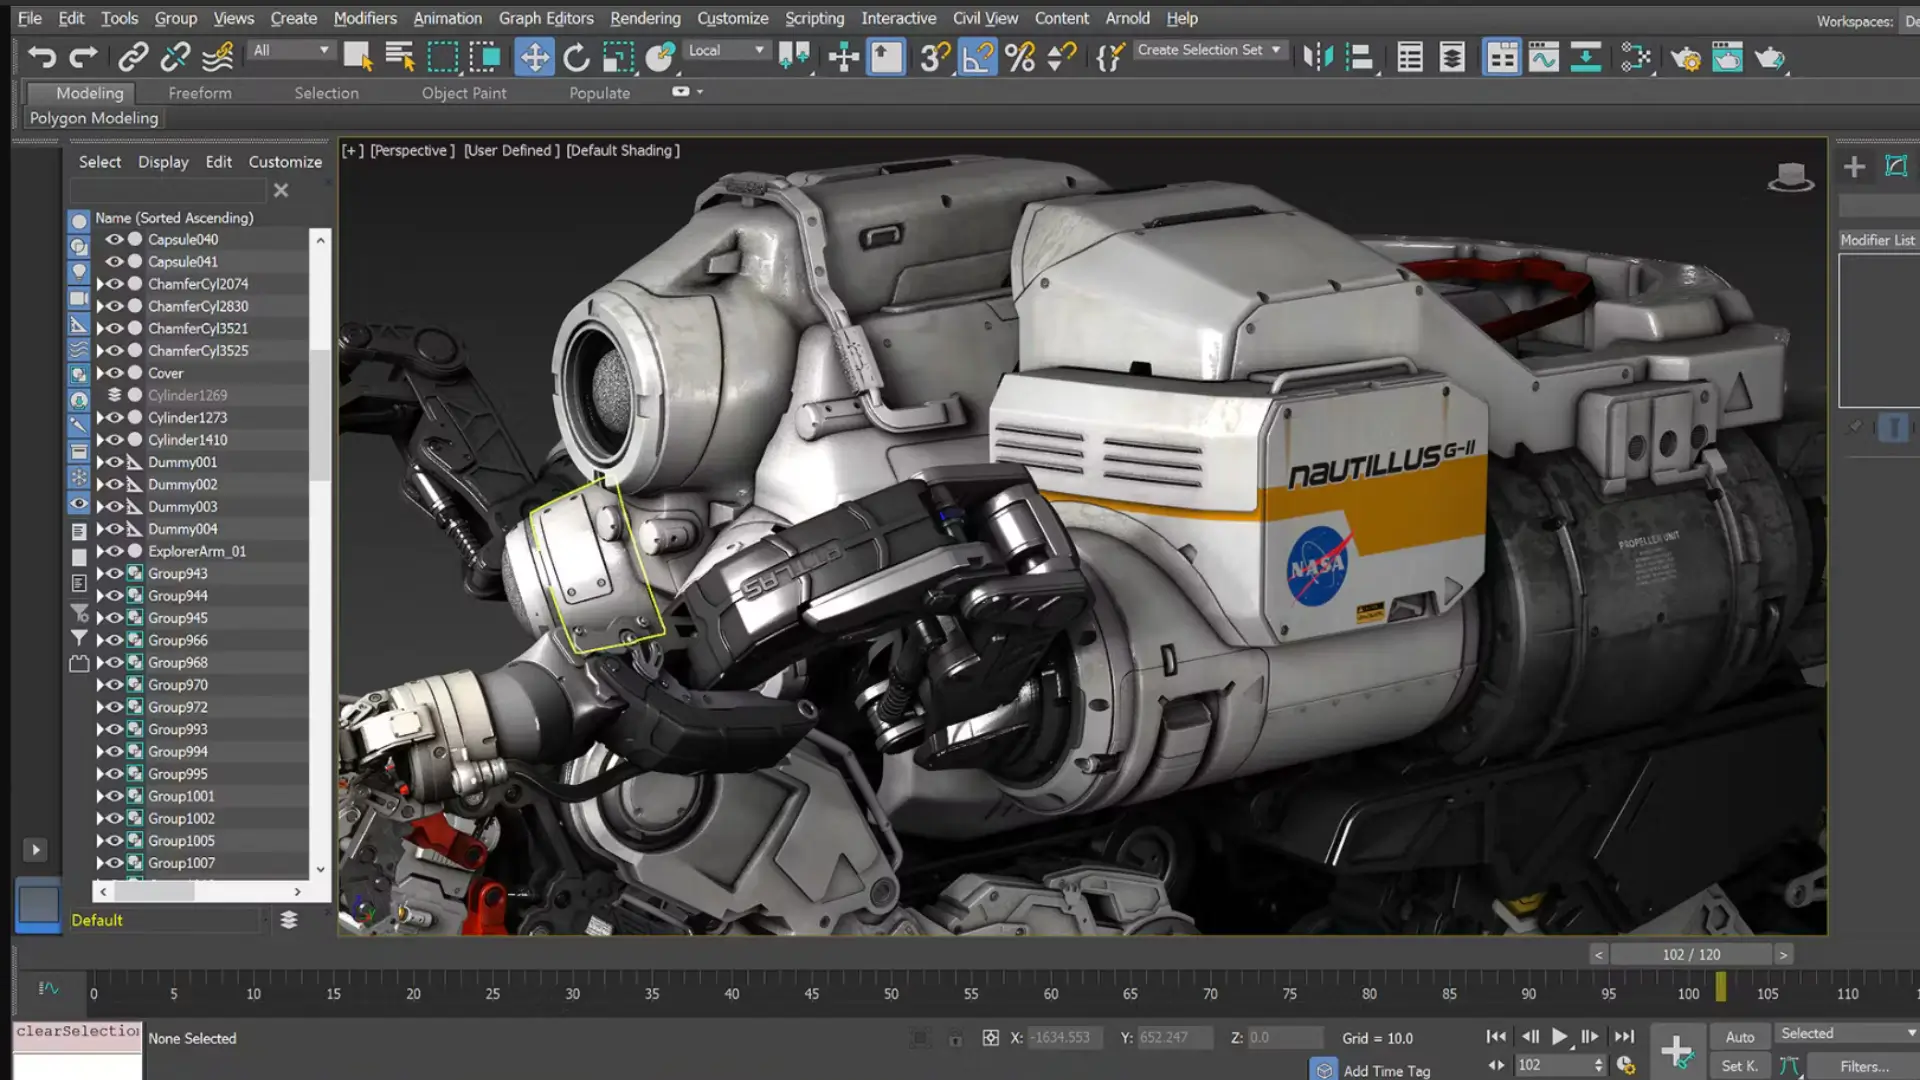1920x1080 pixels.
Task: Click the Set K. button
Action: 1739,1066
